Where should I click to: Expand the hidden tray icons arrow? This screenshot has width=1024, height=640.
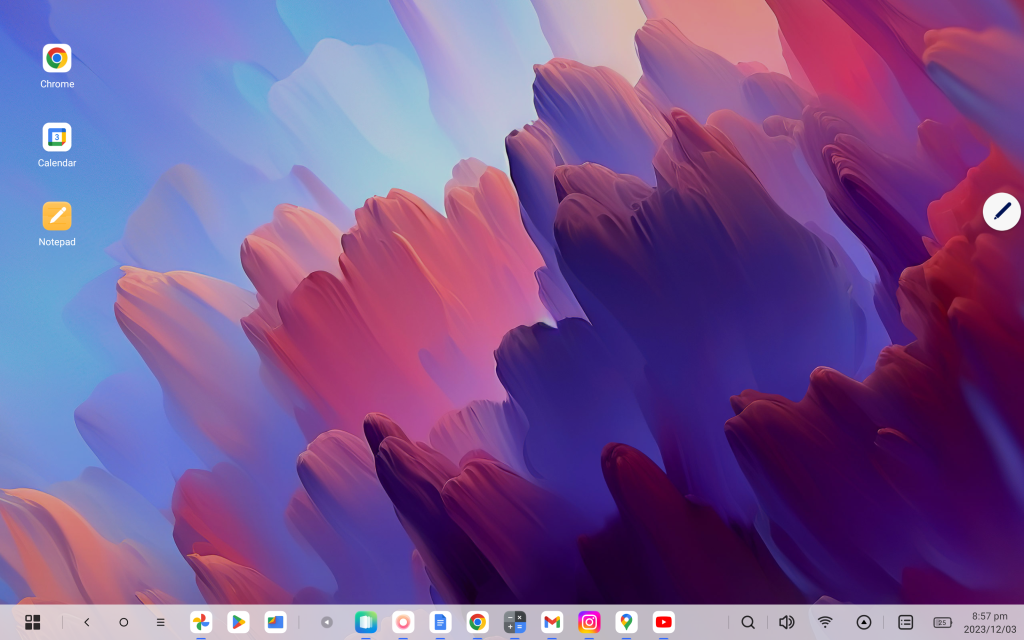point(864,622)
